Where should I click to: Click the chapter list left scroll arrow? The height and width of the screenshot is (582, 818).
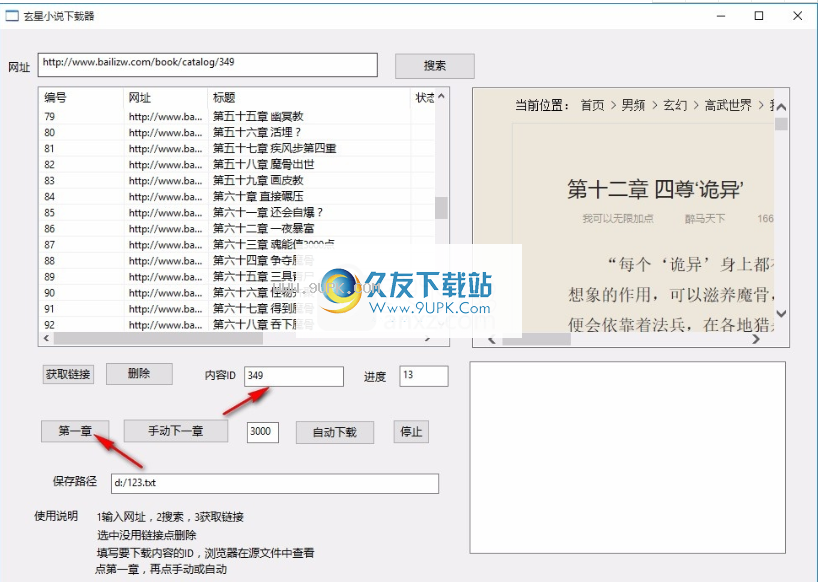46,338
